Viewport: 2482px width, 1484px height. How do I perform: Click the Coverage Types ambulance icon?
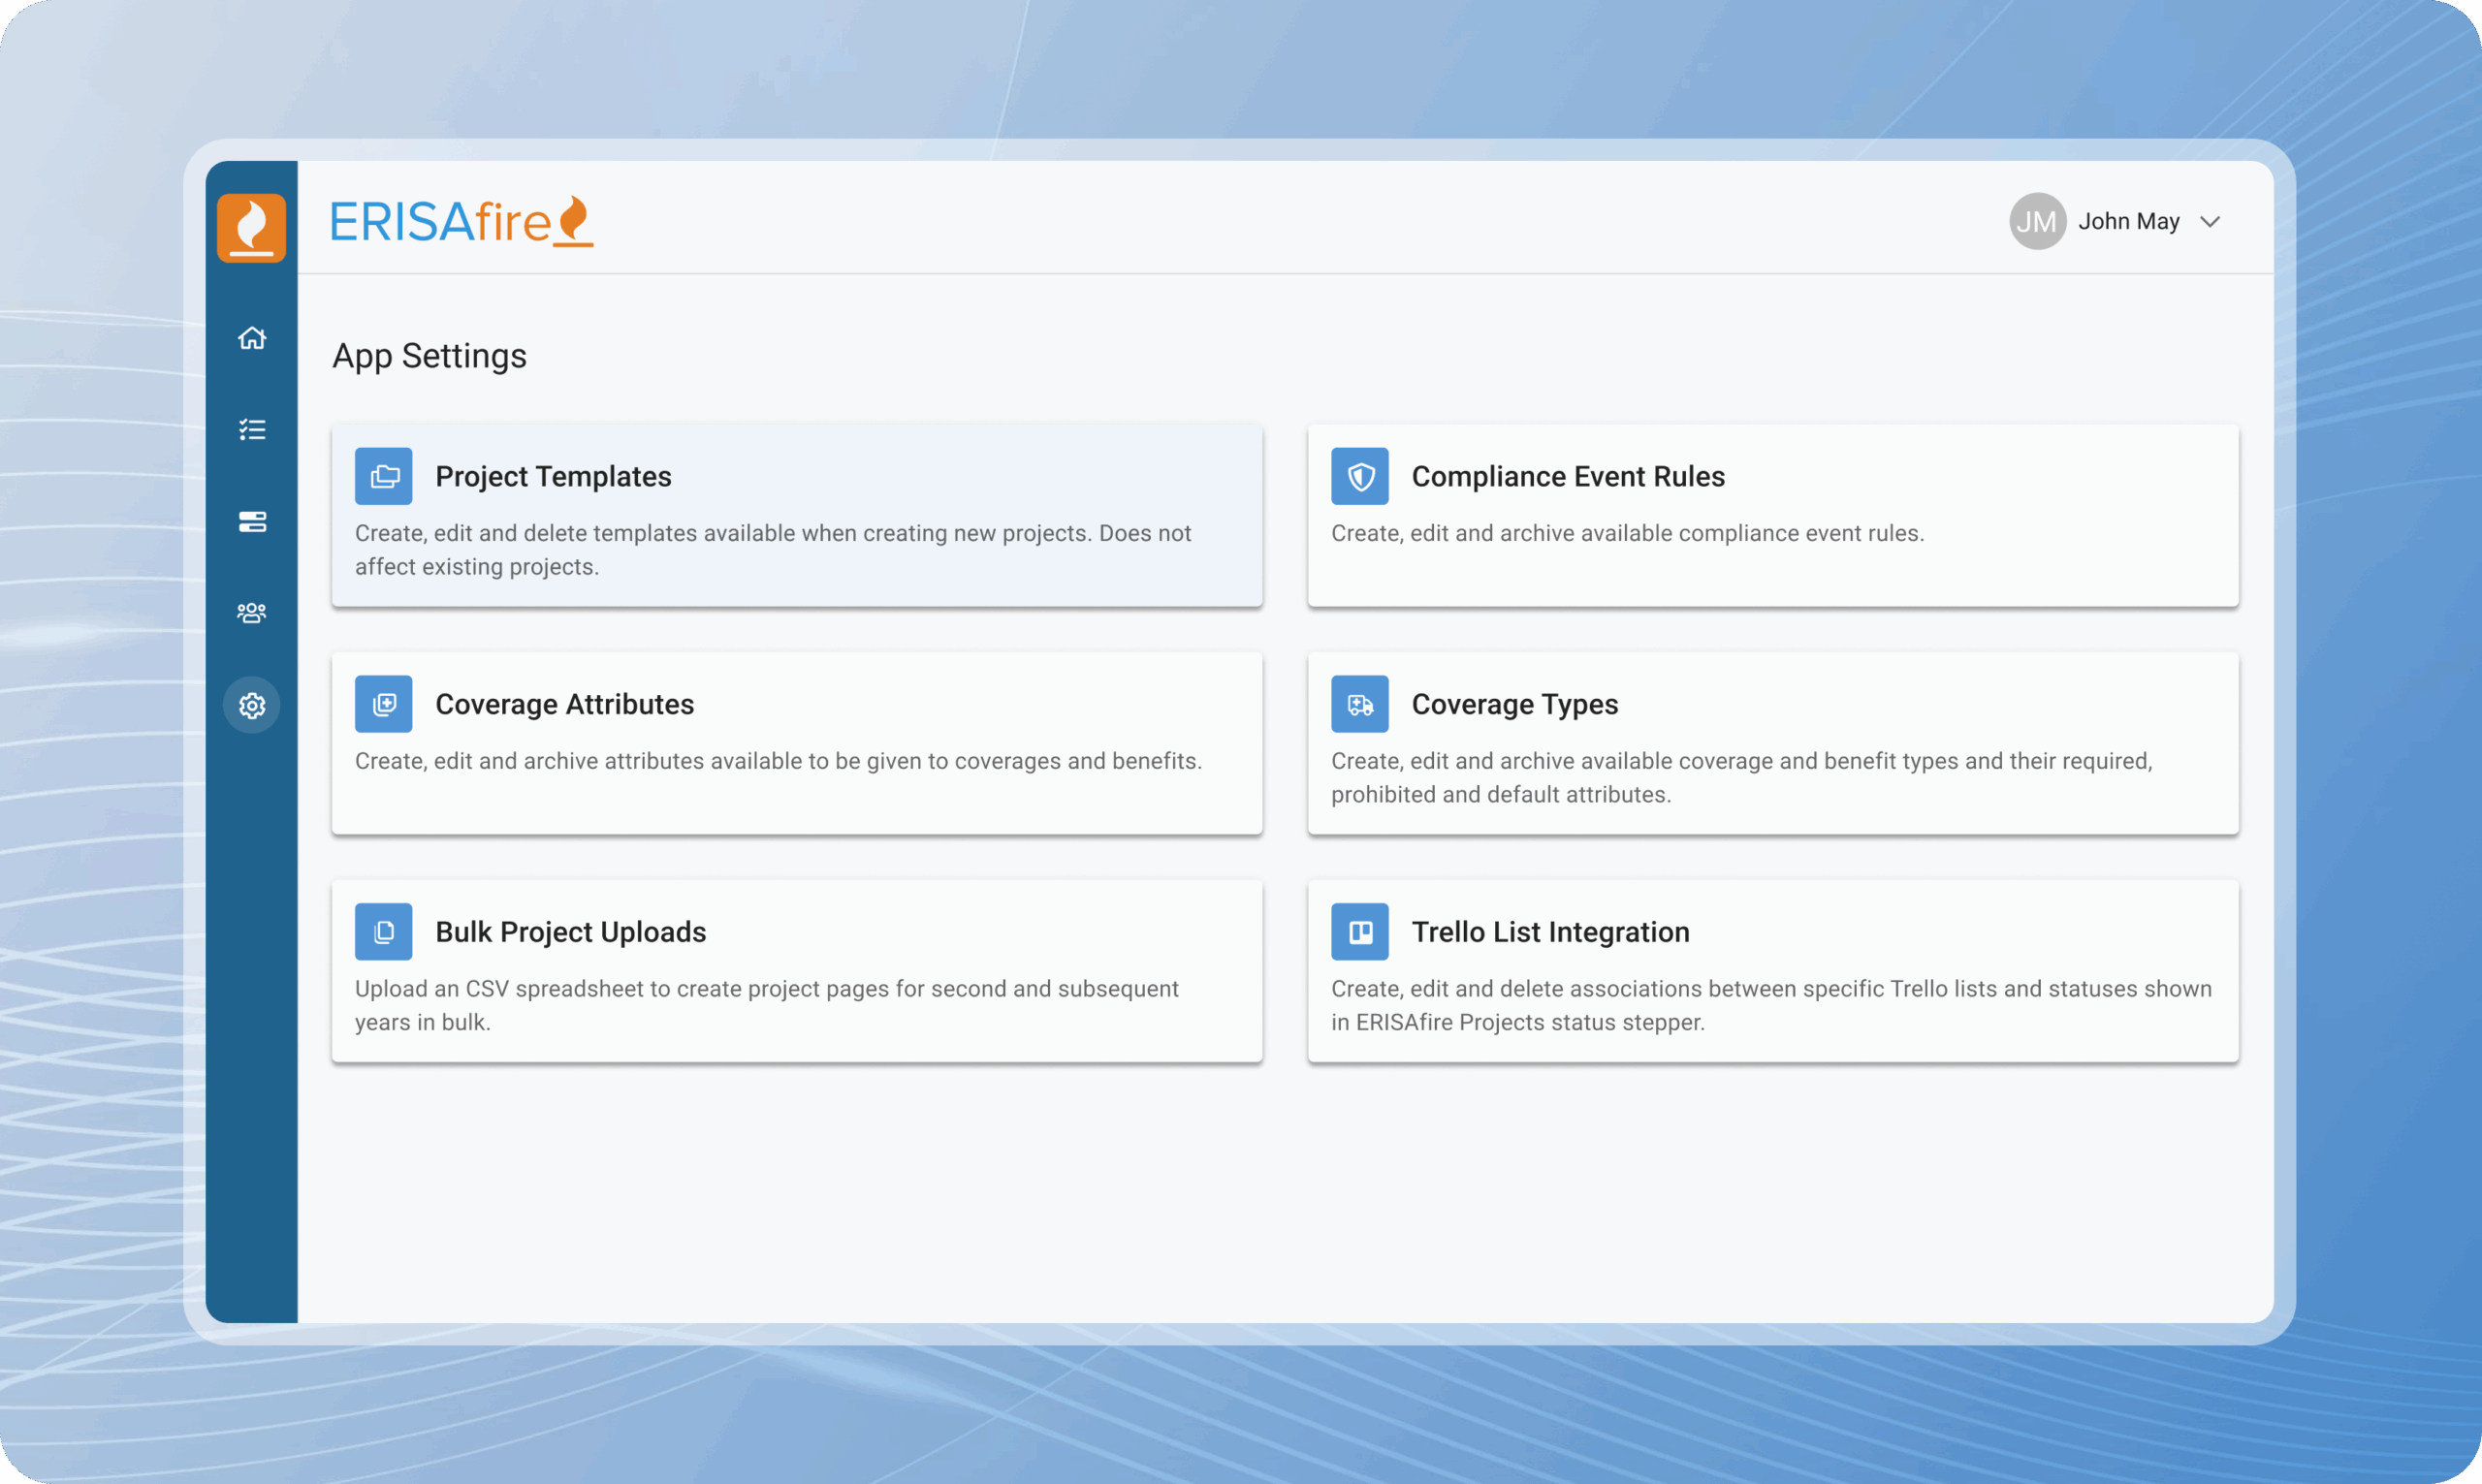coord(1360,704)
